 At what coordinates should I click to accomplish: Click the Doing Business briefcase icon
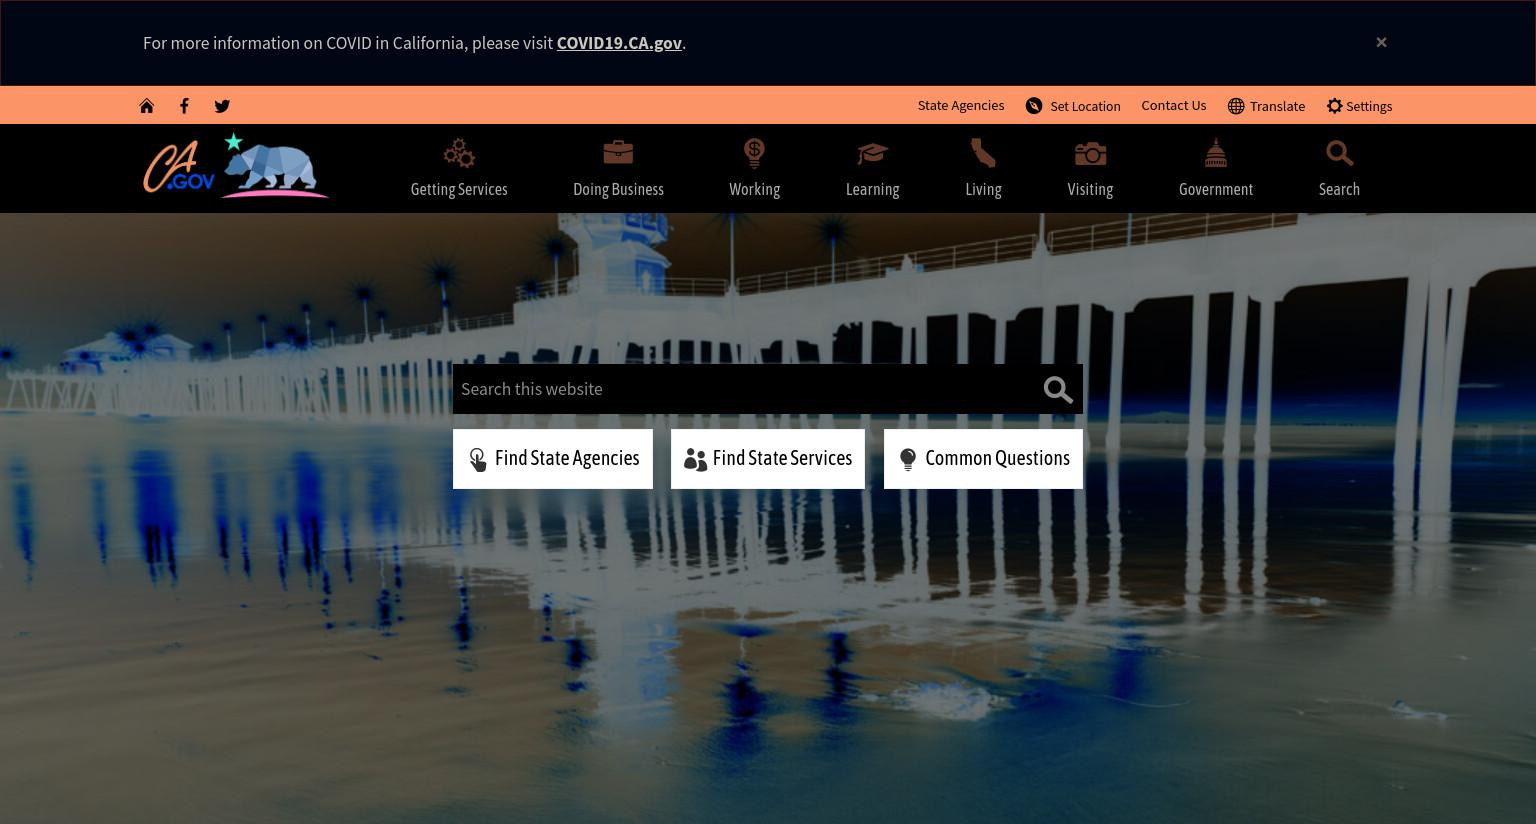(x=618, y=152)
